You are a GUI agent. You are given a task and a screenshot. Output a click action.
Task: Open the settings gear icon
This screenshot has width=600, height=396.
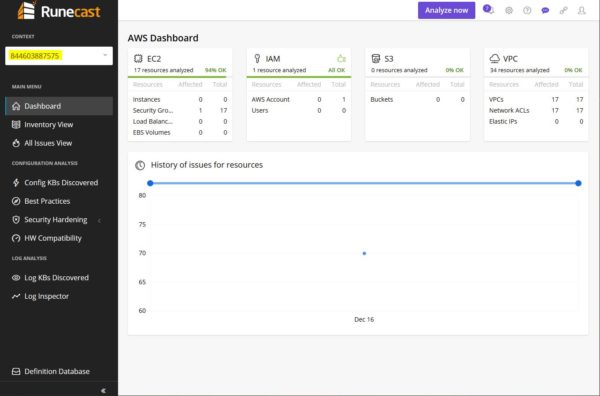click(x=509, y=10)
